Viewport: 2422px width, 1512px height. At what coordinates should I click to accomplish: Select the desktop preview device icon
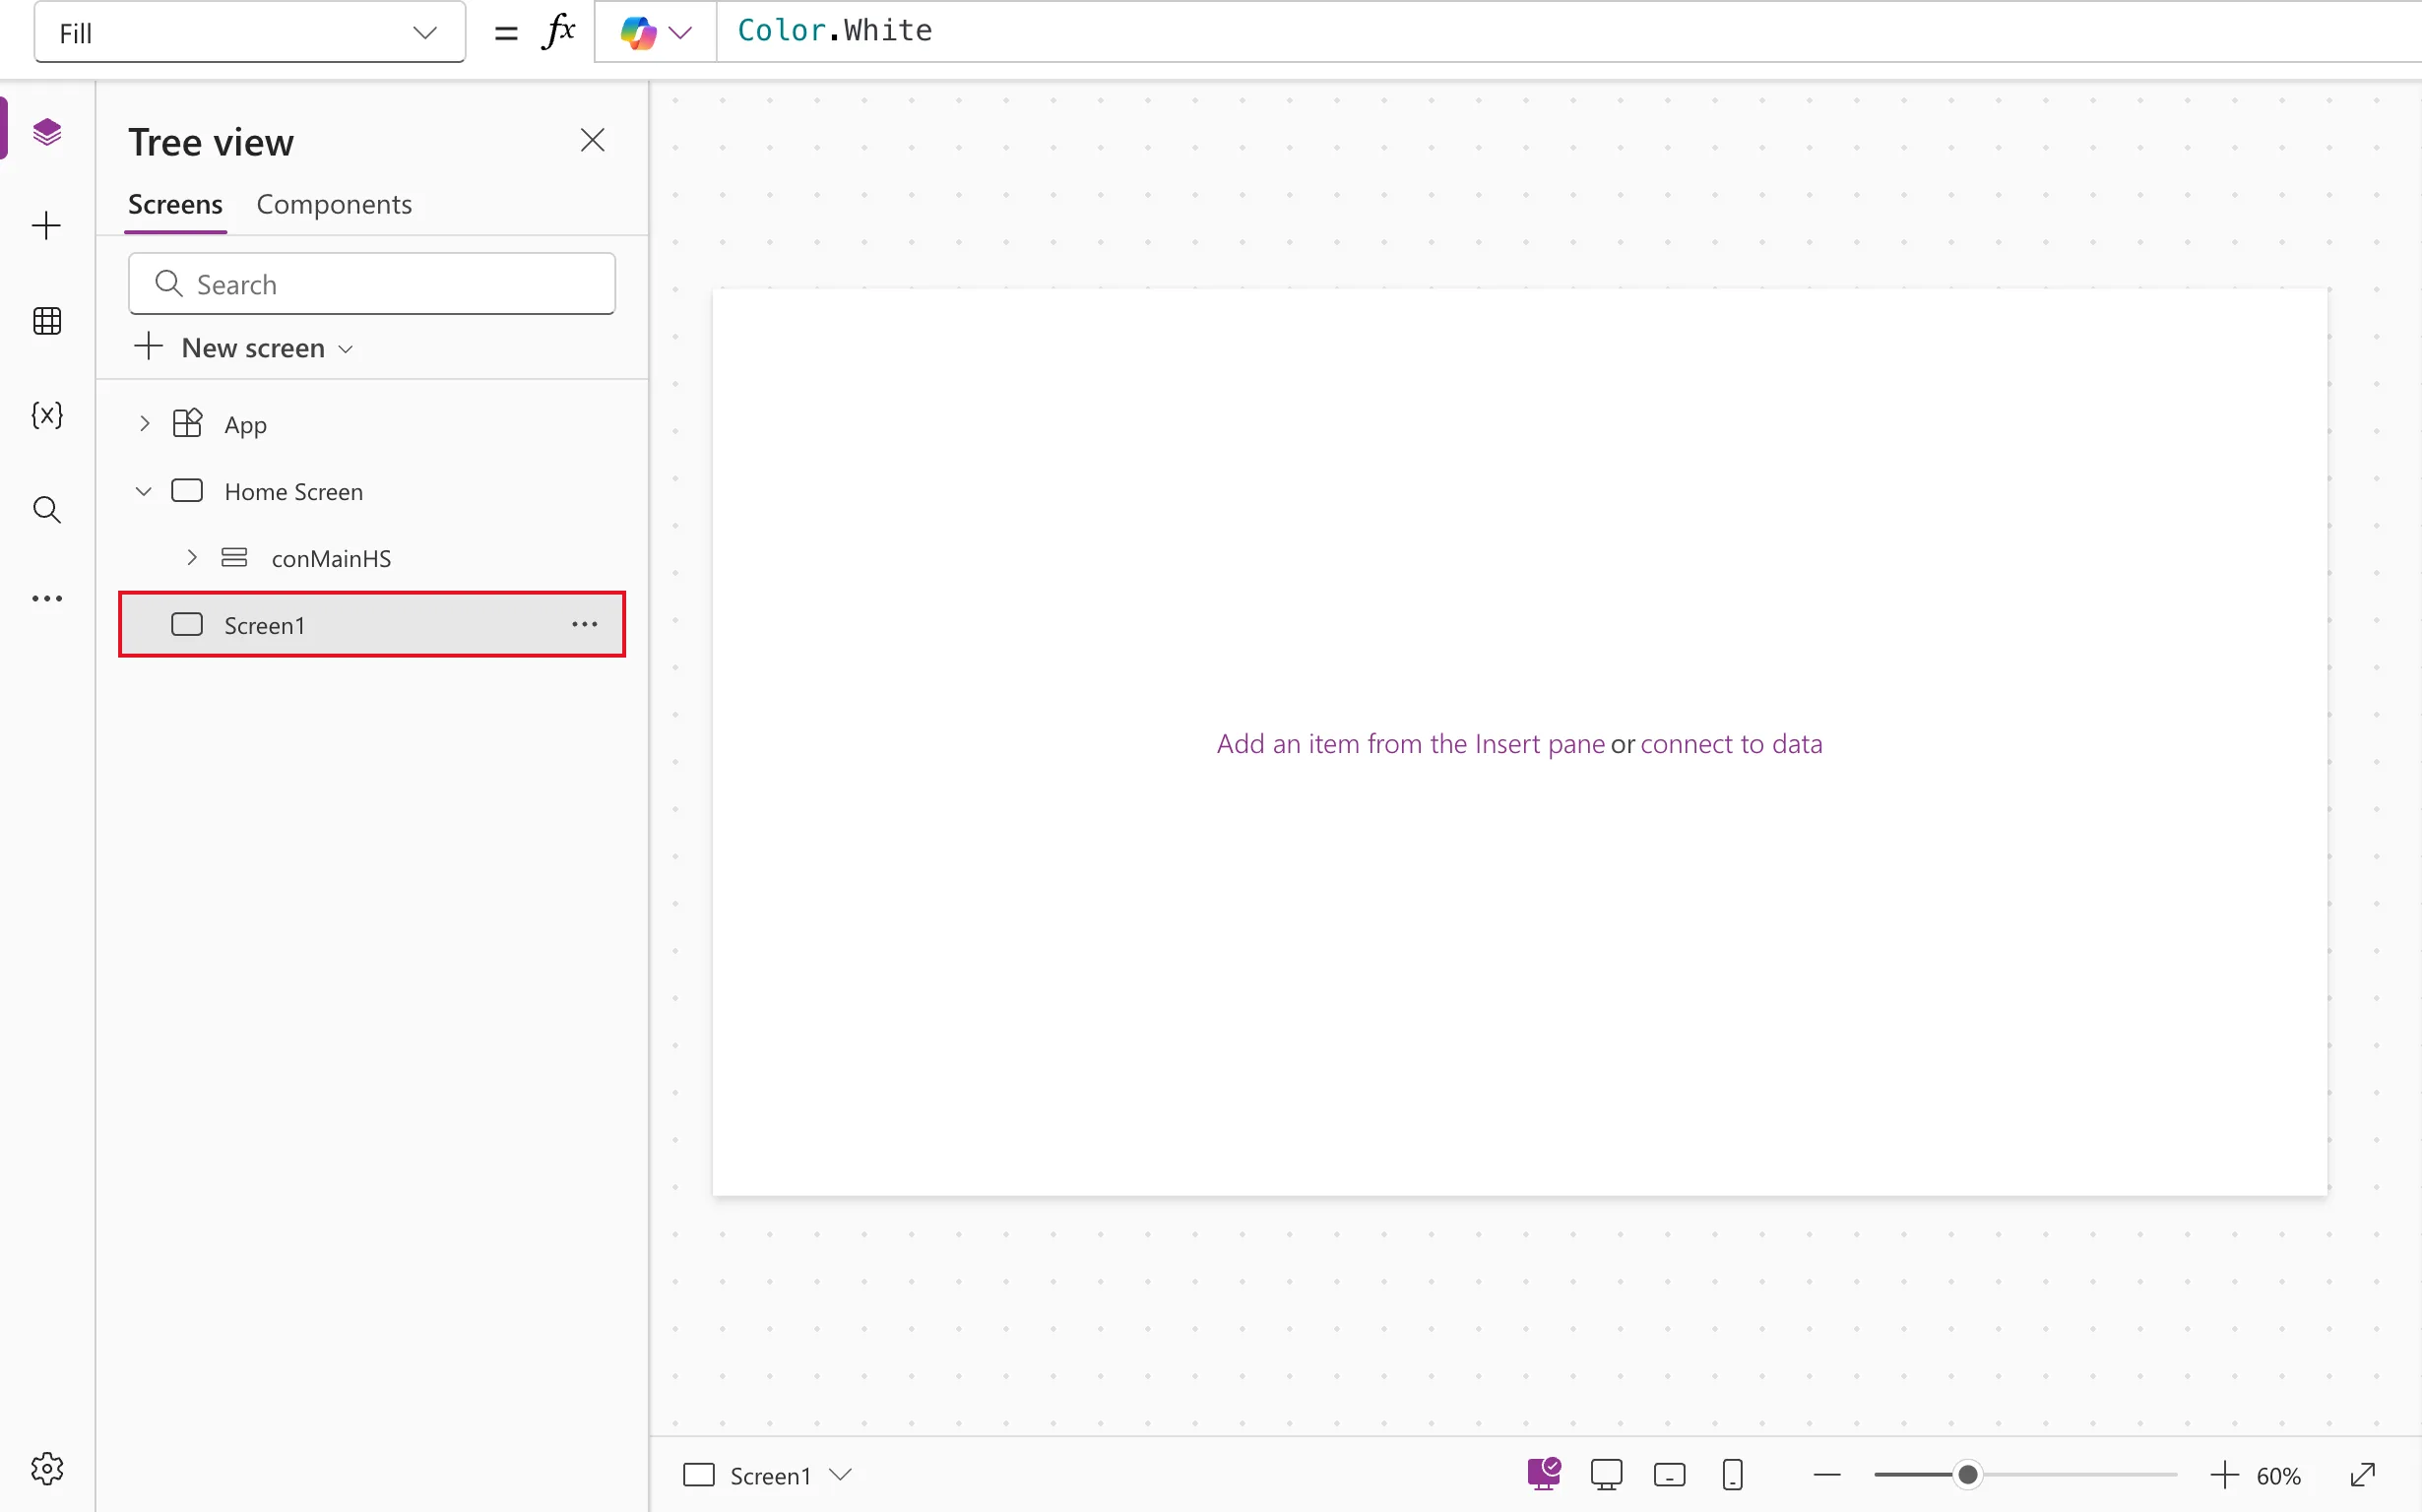(1606, 1475)
